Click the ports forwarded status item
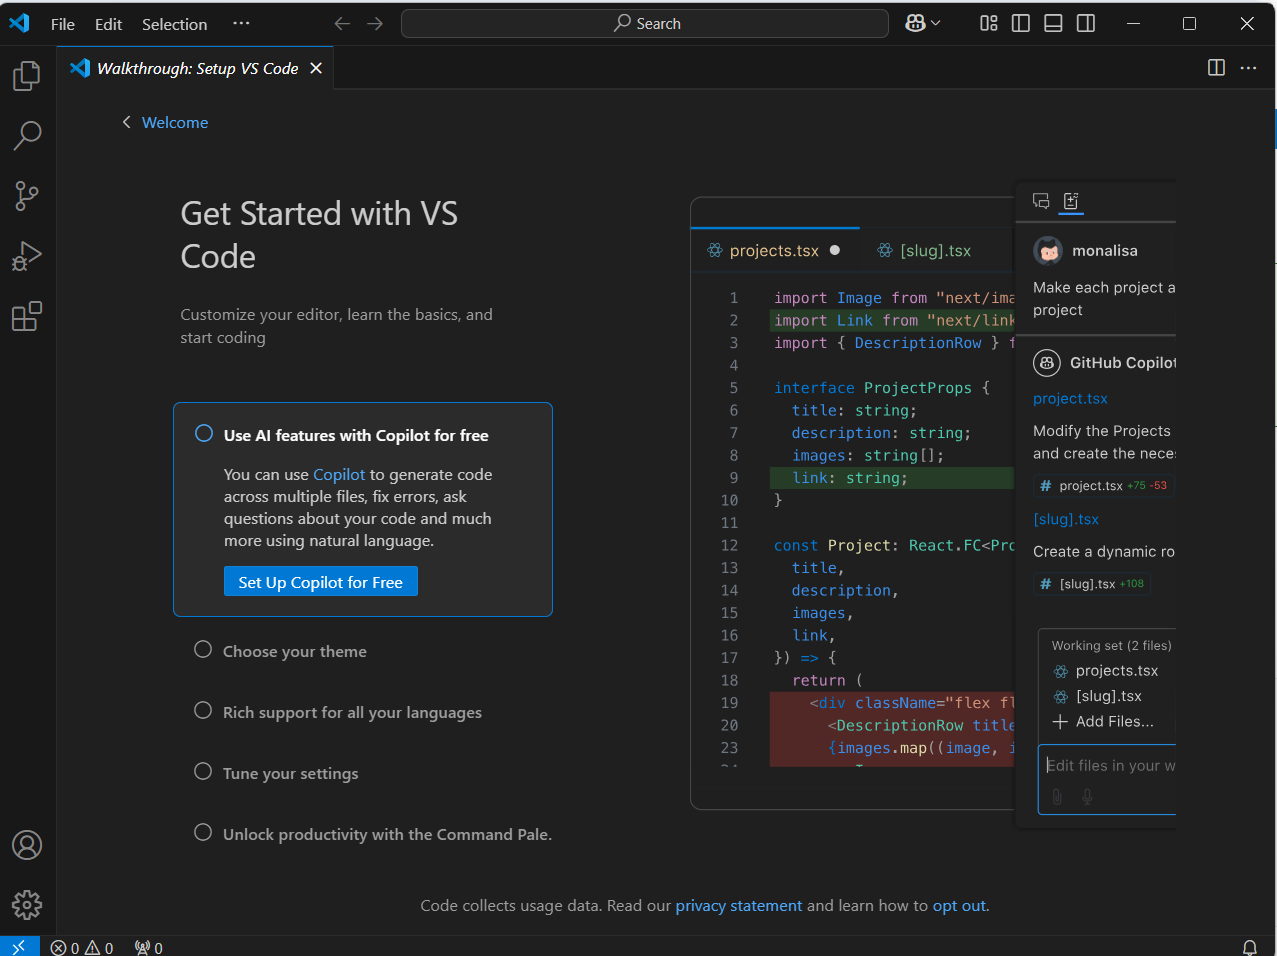The image size is (1277, 956). [149, 948]
